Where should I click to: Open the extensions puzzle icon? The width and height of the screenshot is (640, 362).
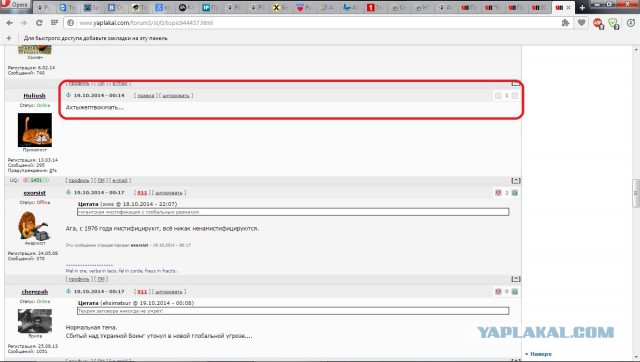[x=565, y=23]
